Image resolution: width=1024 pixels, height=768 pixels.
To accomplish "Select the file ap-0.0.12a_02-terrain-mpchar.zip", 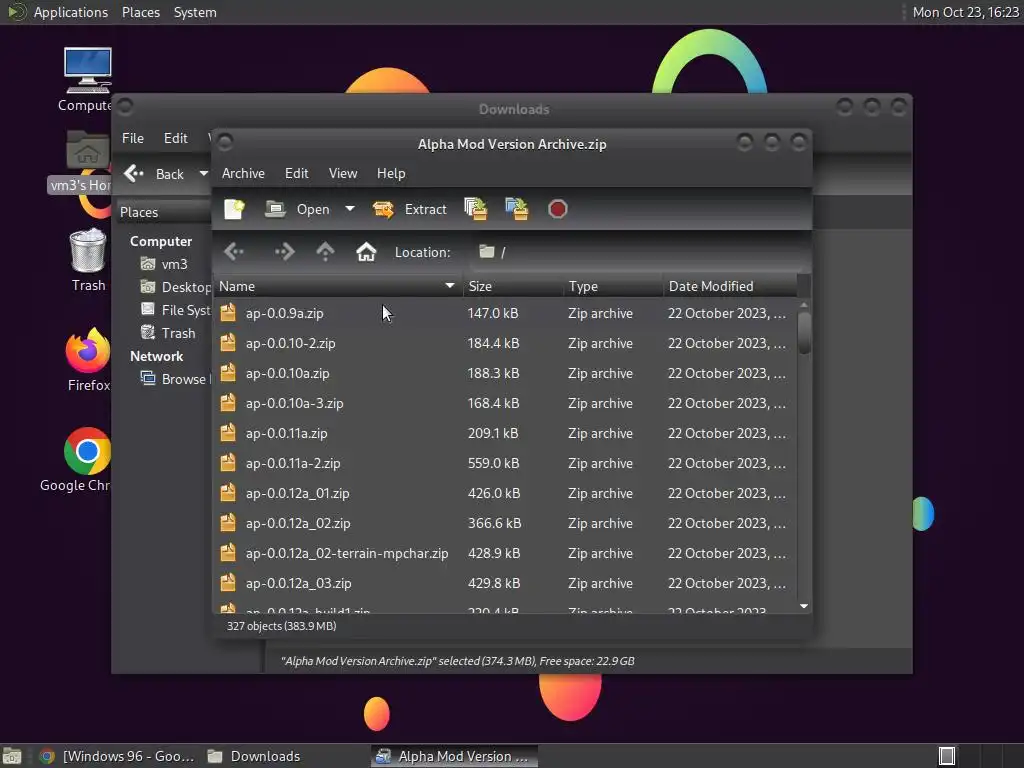I will coord(505,553).
